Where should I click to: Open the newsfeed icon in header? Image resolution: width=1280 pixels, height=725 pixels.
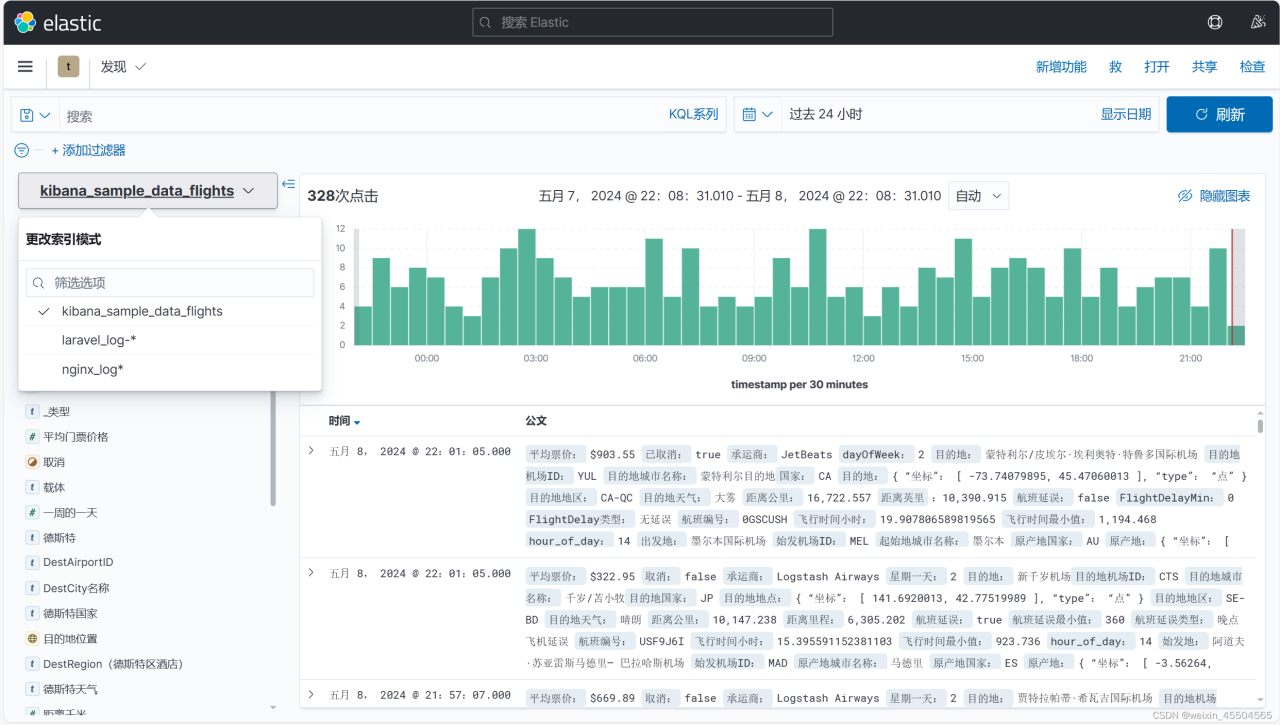1258,22
